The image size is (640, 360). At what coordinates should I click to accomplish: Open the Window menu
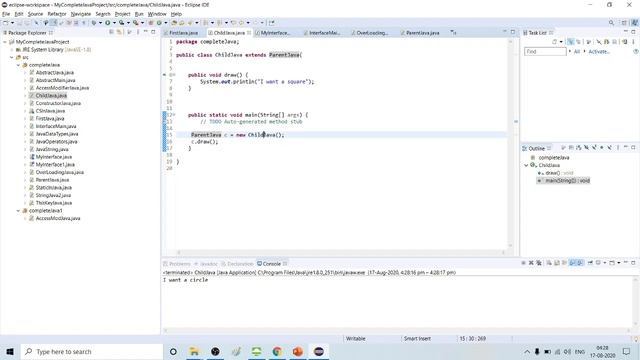157,14
